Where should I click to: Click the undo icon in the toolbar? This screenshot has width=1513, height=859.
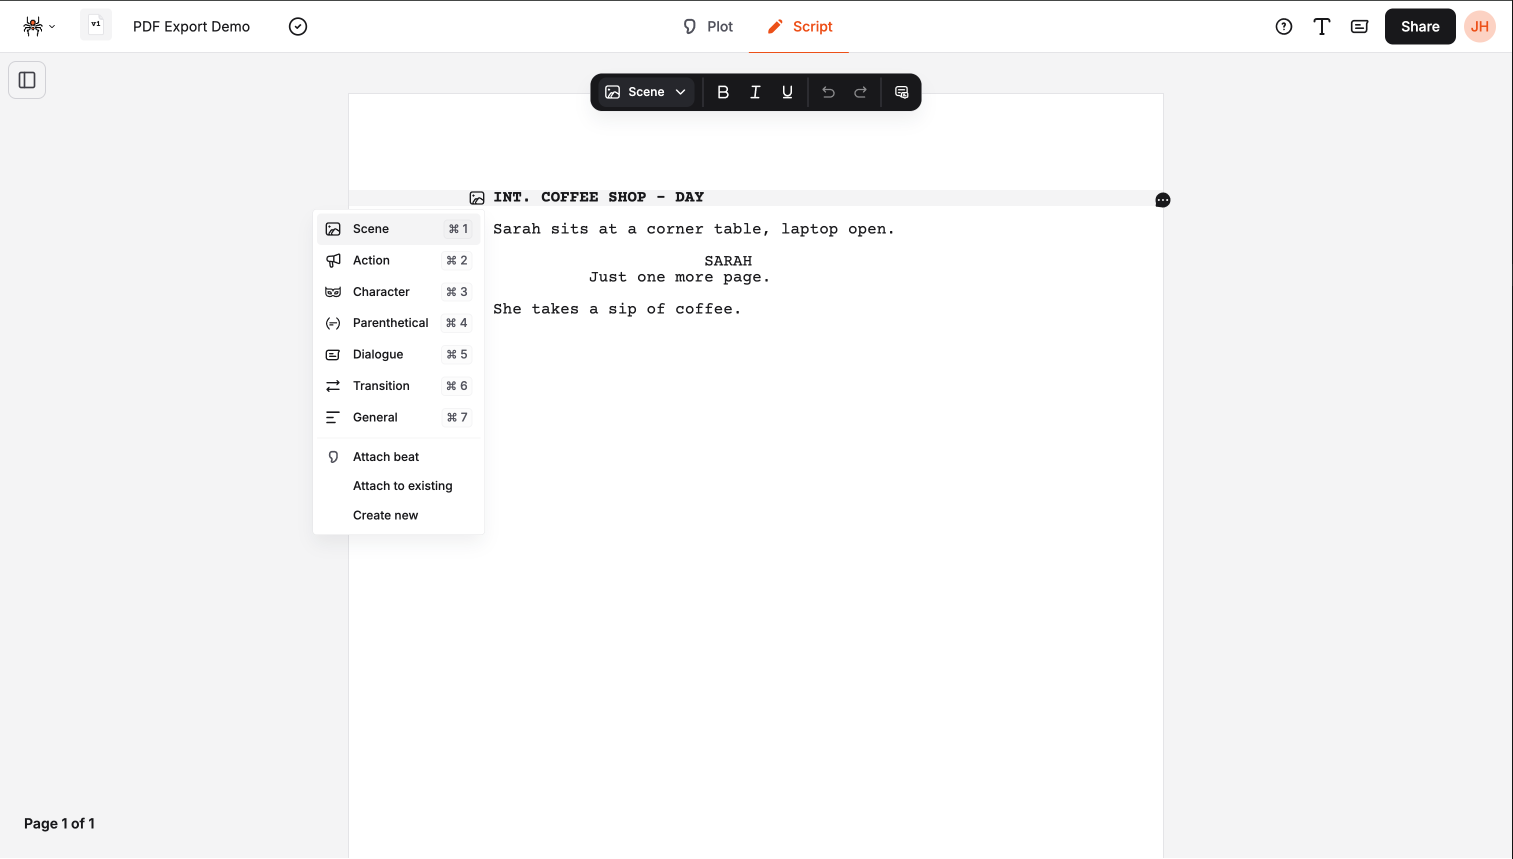tap(828, 92)
